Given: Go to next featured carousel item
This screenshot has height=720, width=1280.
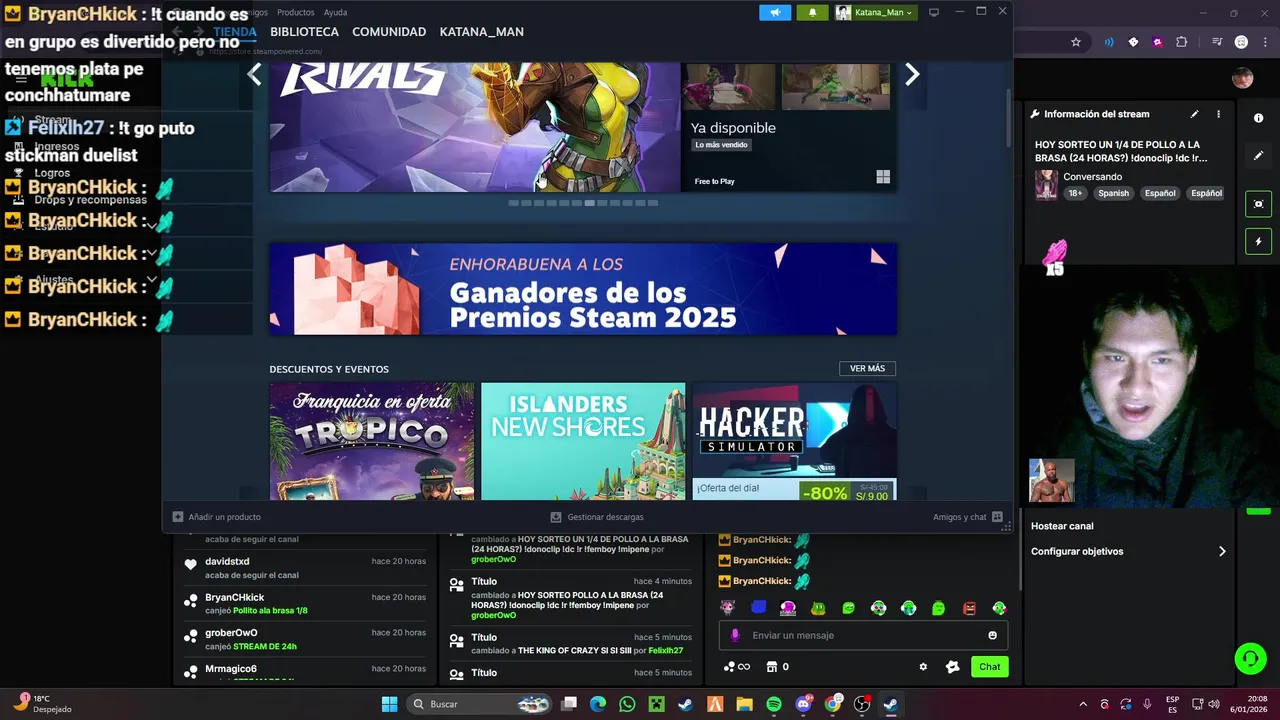Looking at the screenshot, I should 912,74.
